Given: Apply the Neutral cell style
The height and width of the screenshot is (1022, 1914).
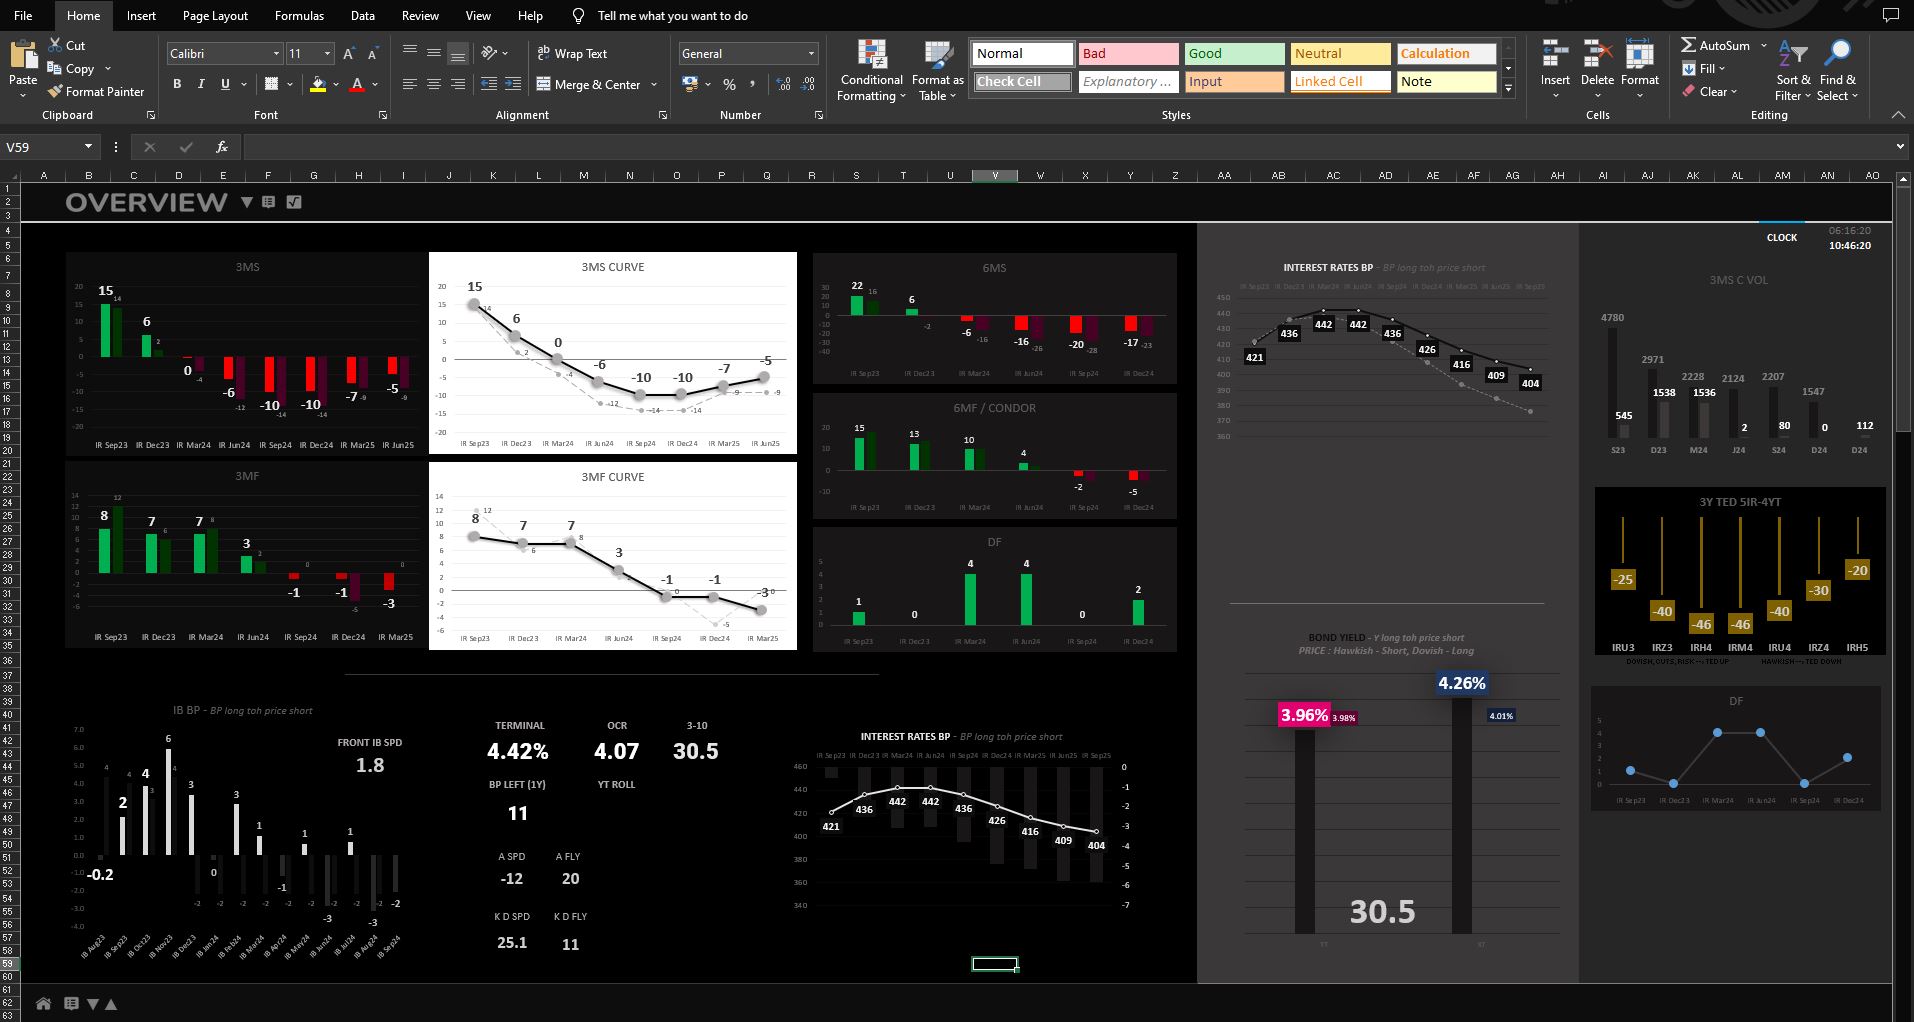Looking at the screenshot, I should click(1340, 53).
